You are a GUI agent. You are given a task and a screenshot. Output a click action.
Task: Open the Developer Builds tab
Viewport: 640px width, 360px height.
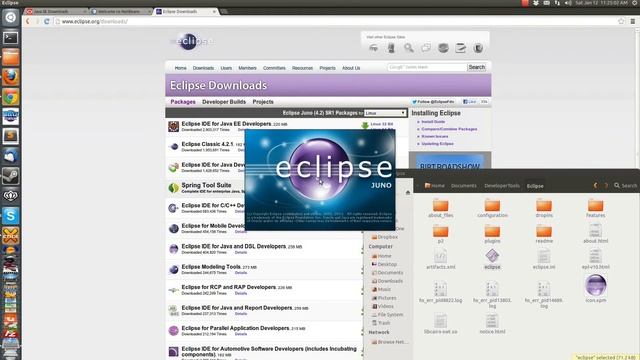(224, 102)
